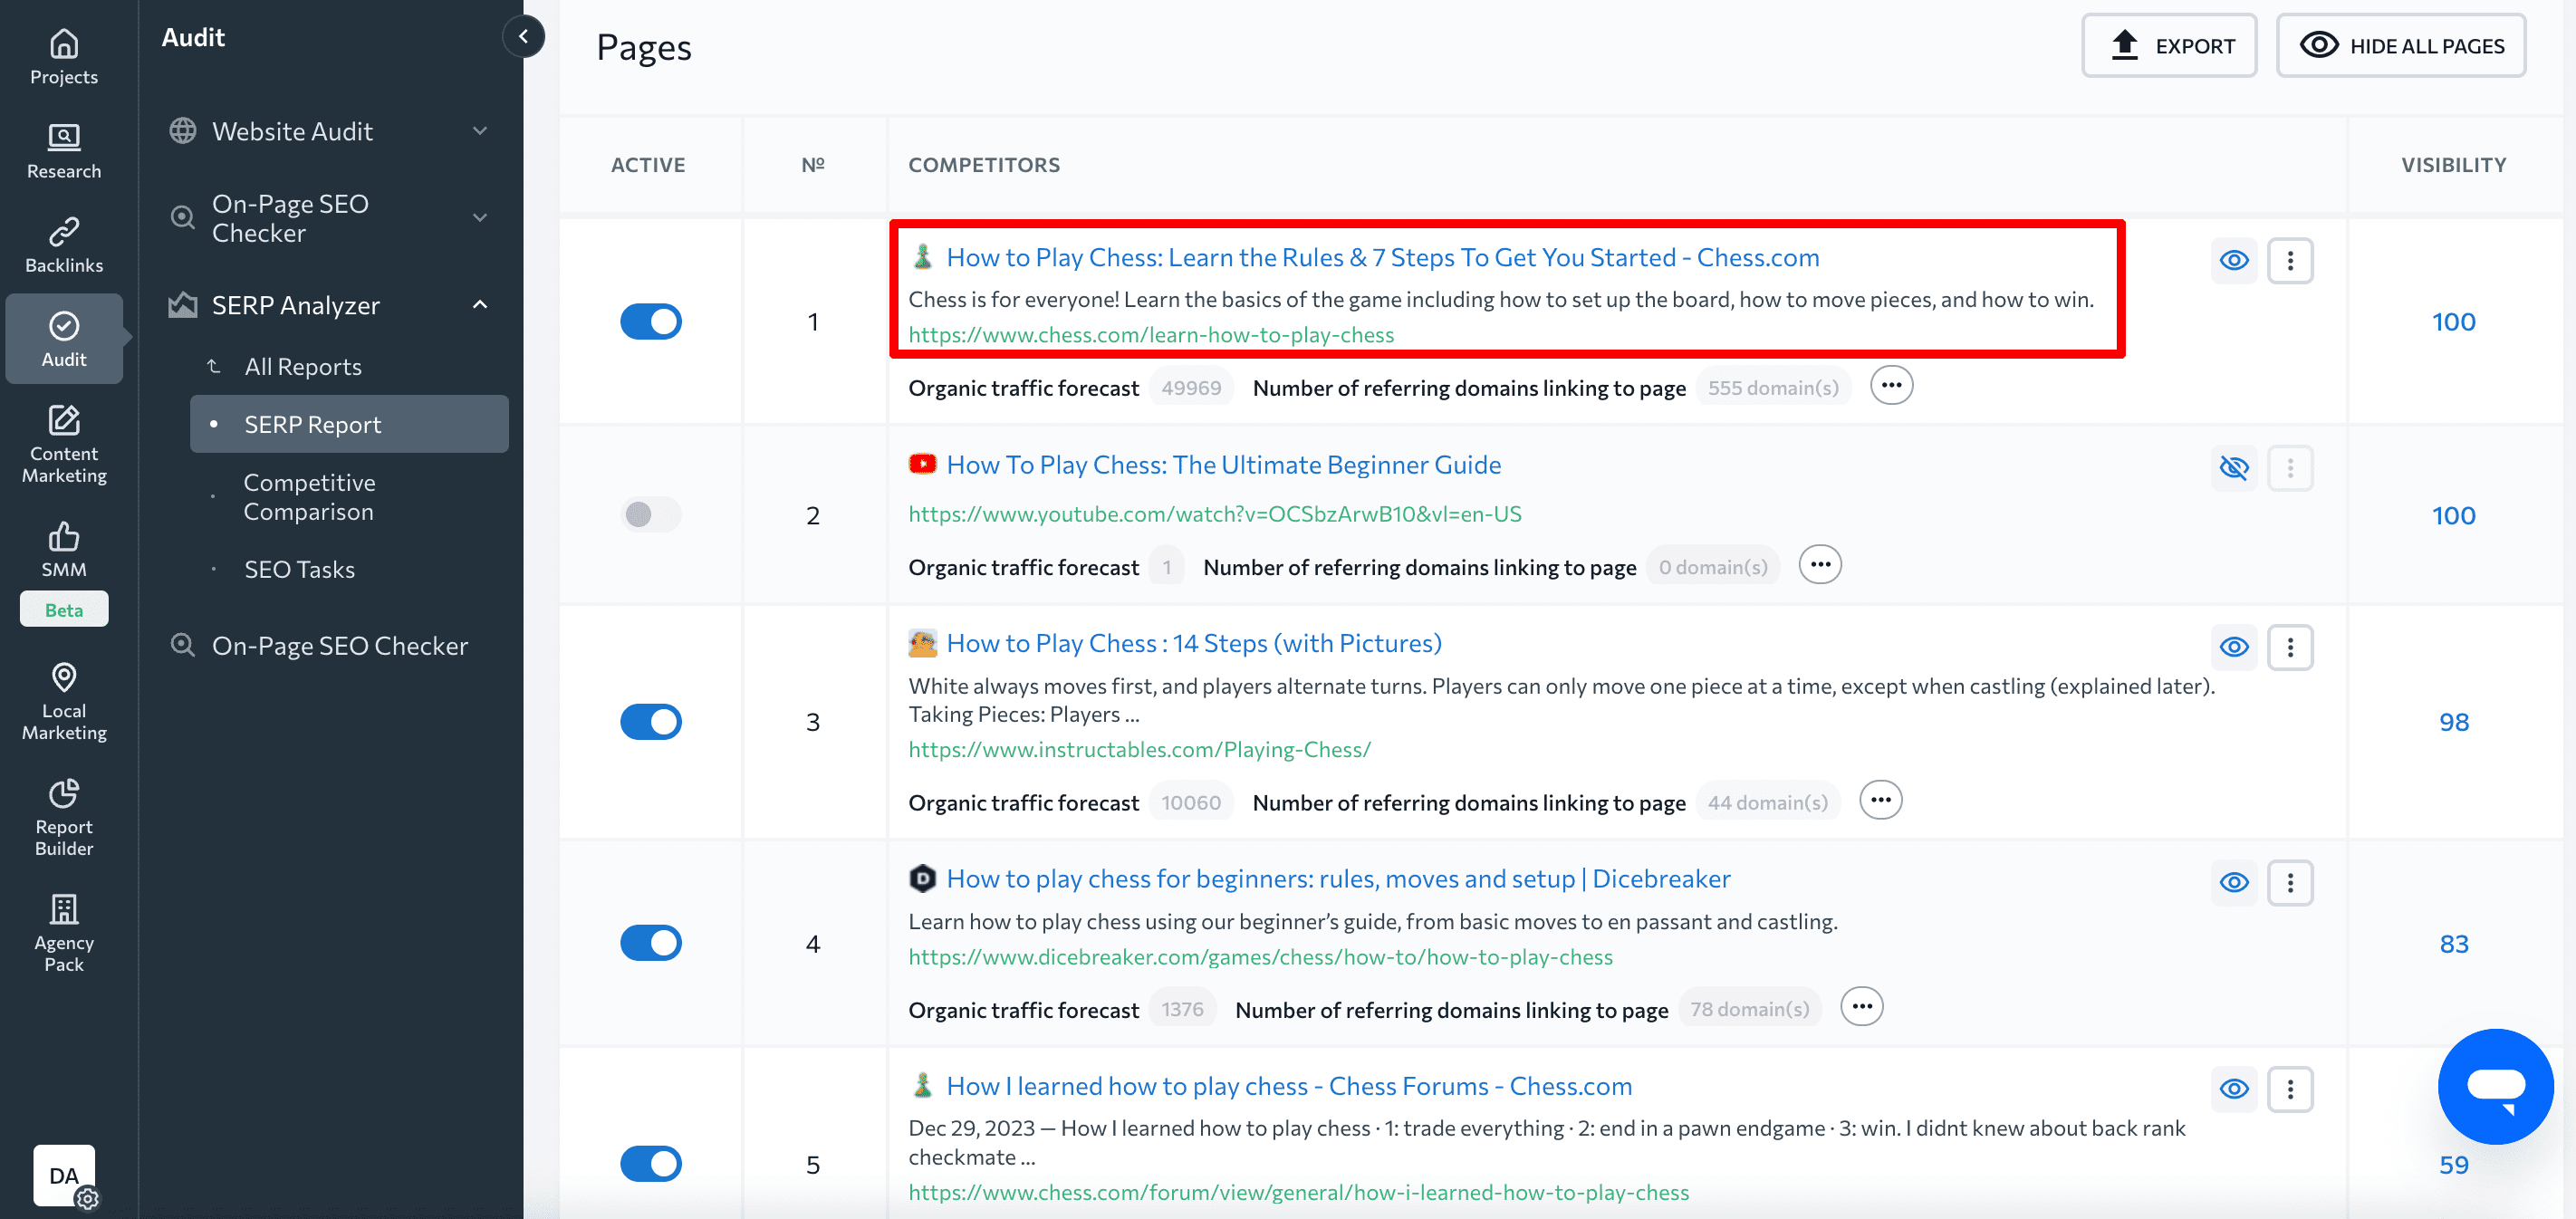Toggle active switch for result 5
This screenshot has width=2576, height=1219.
click(x=651, y=1164)
